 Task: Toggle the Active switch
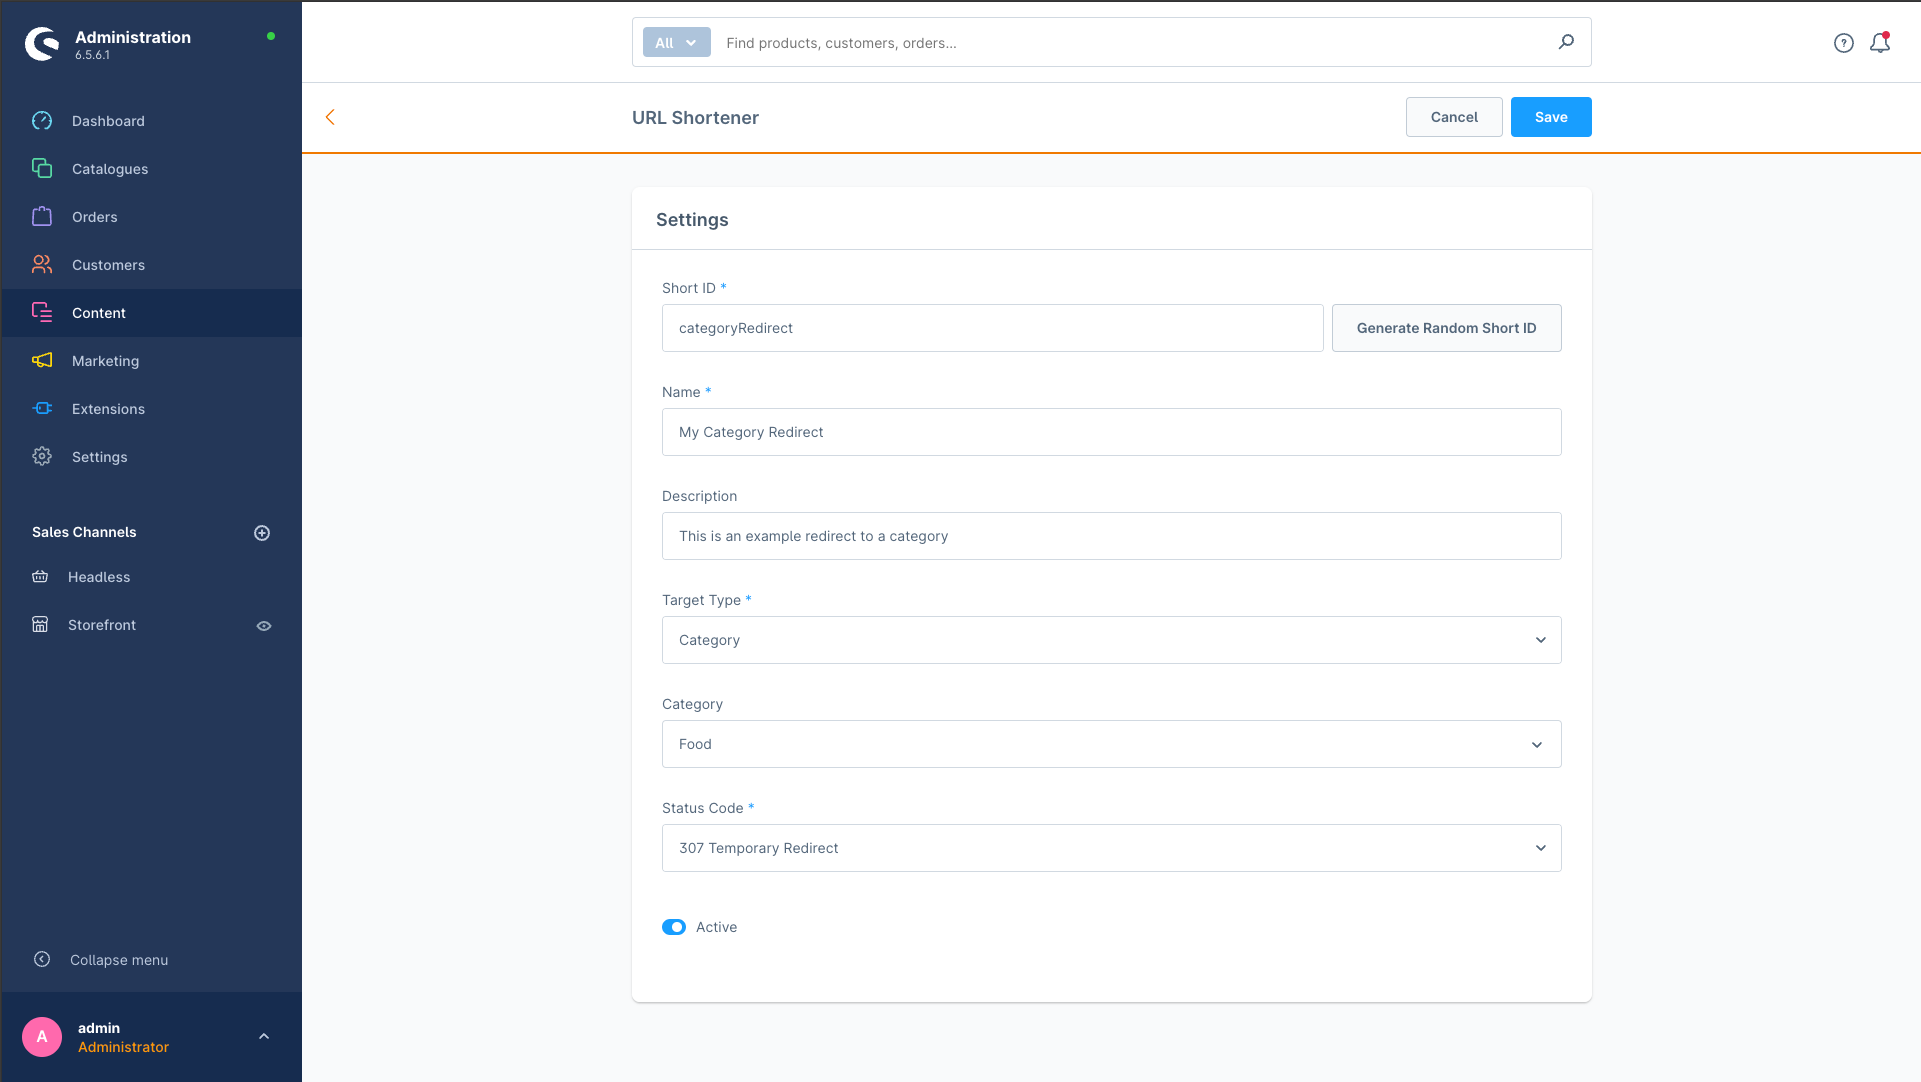674,927
